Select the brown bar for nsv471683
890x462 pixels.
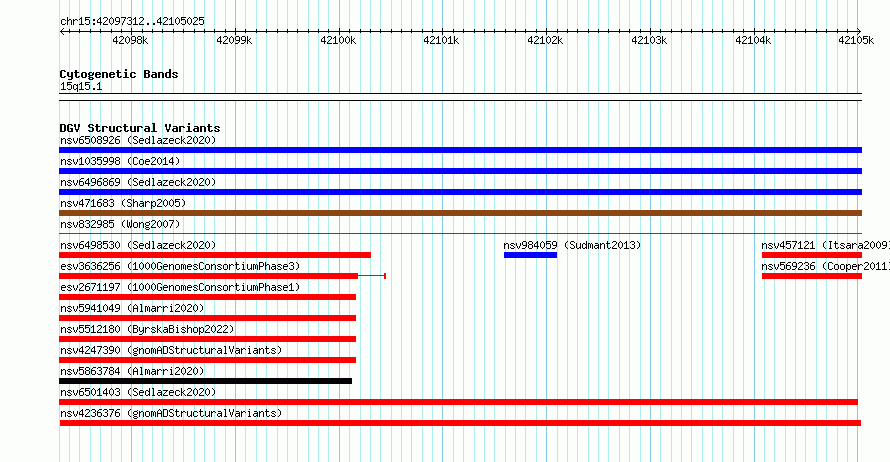click(460, 213)
